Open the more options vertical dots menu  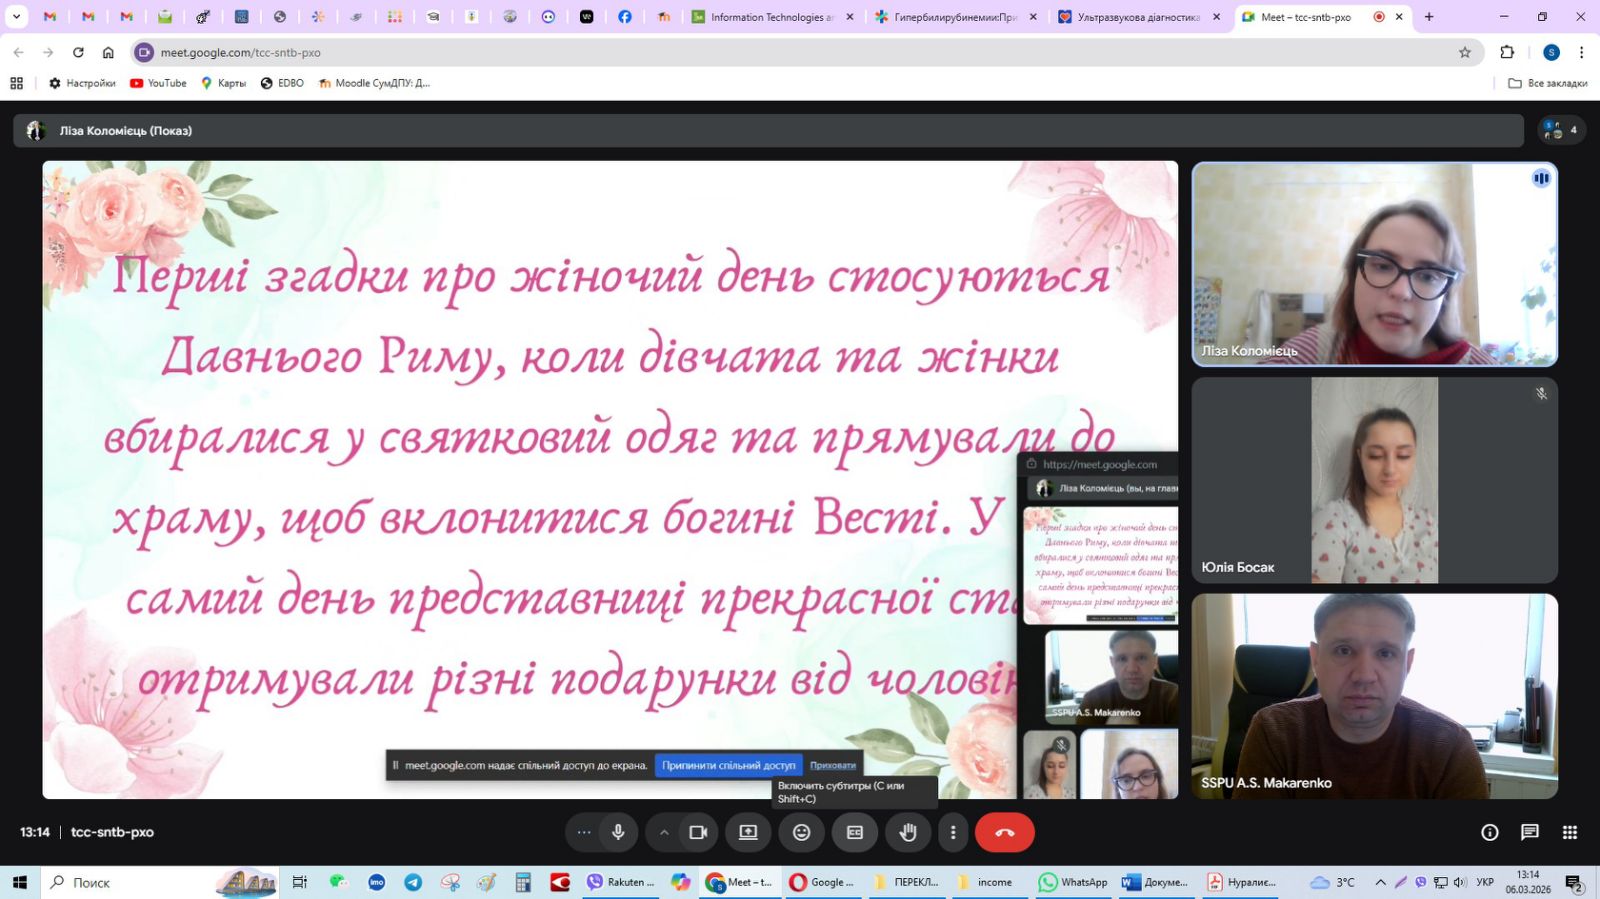953,832
